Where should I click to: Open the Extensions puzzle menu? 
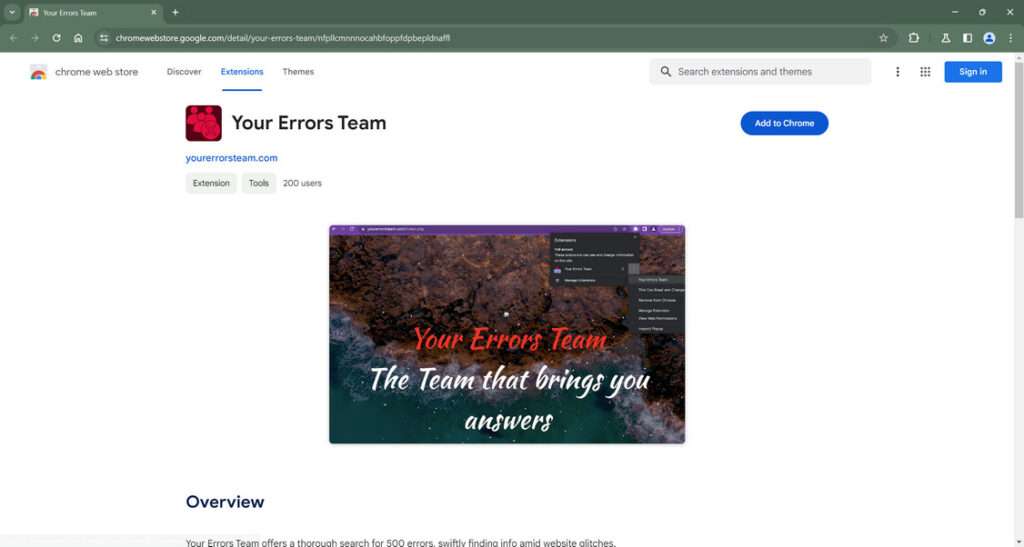pyautogui.click(x=914, y=38)
